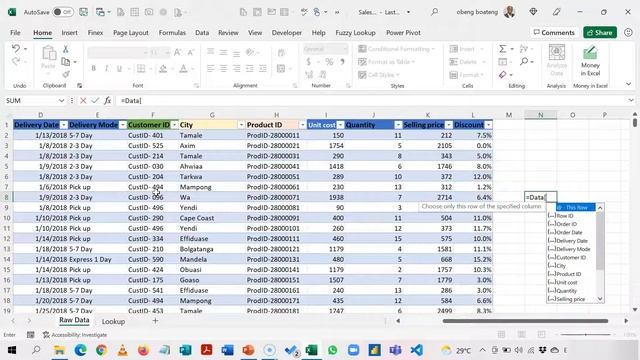The image size is (640, 360).
Task: Switch to the Formulas ribbon tab
Action: tap(172, 33)
